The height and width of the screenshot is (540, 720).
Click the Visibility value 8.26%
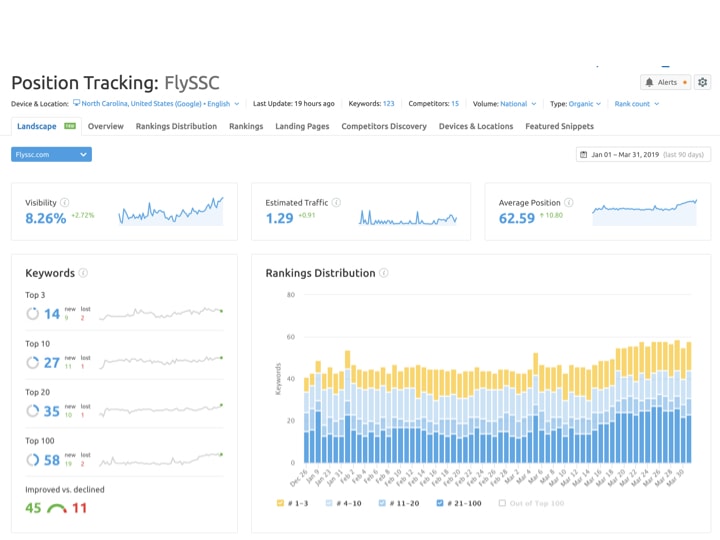click(45, 218)
